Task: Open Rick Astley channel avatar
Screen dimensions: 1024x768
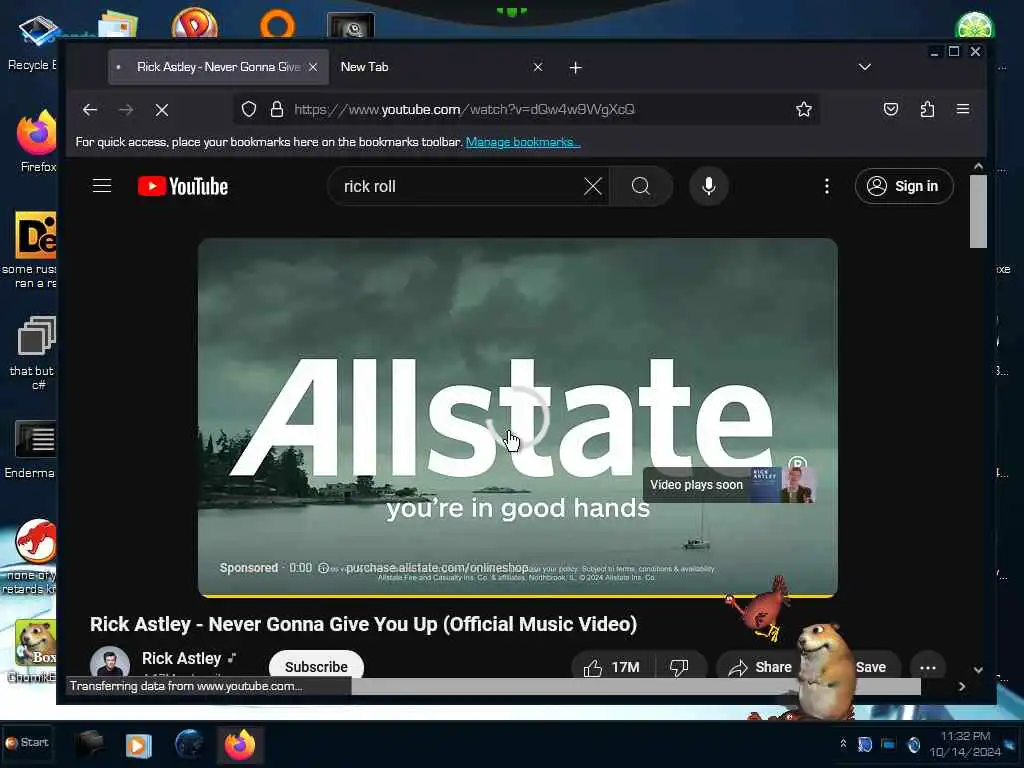Action: (110, 662)
